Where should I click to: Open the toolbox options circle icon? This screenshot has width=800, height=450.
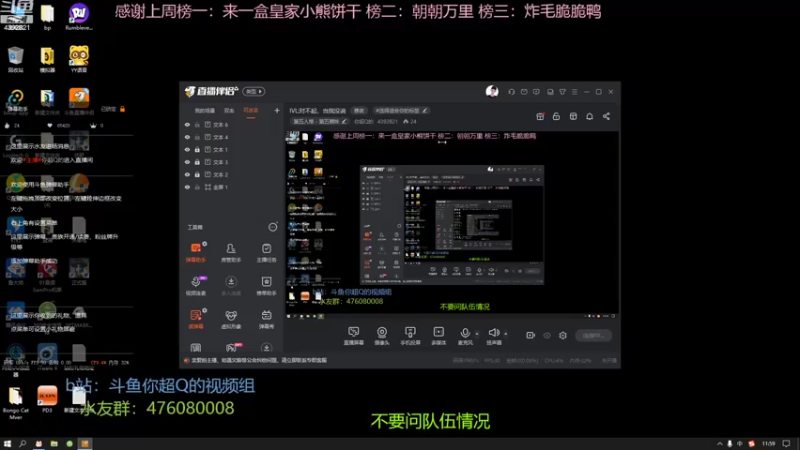(x=273, y=227)
